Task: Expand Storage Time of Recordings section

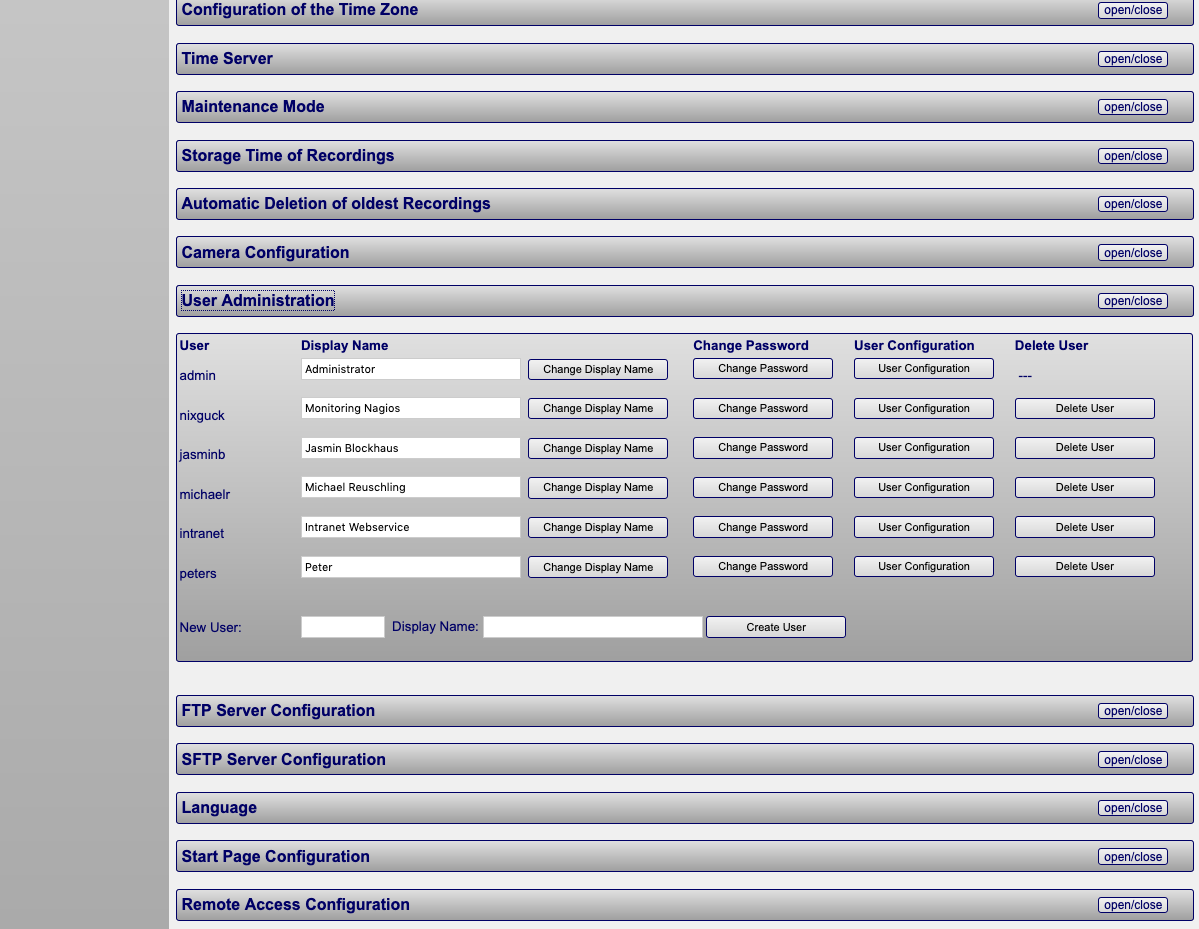Action: [1132, 156]
